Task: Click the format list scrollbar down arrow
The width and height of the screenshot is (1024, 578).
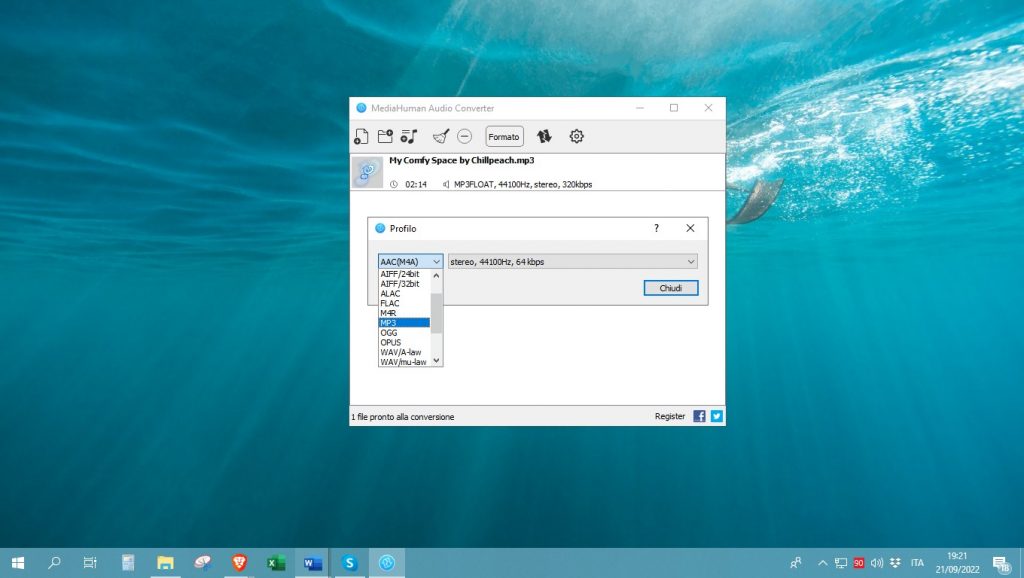Action: coord(436,361)
